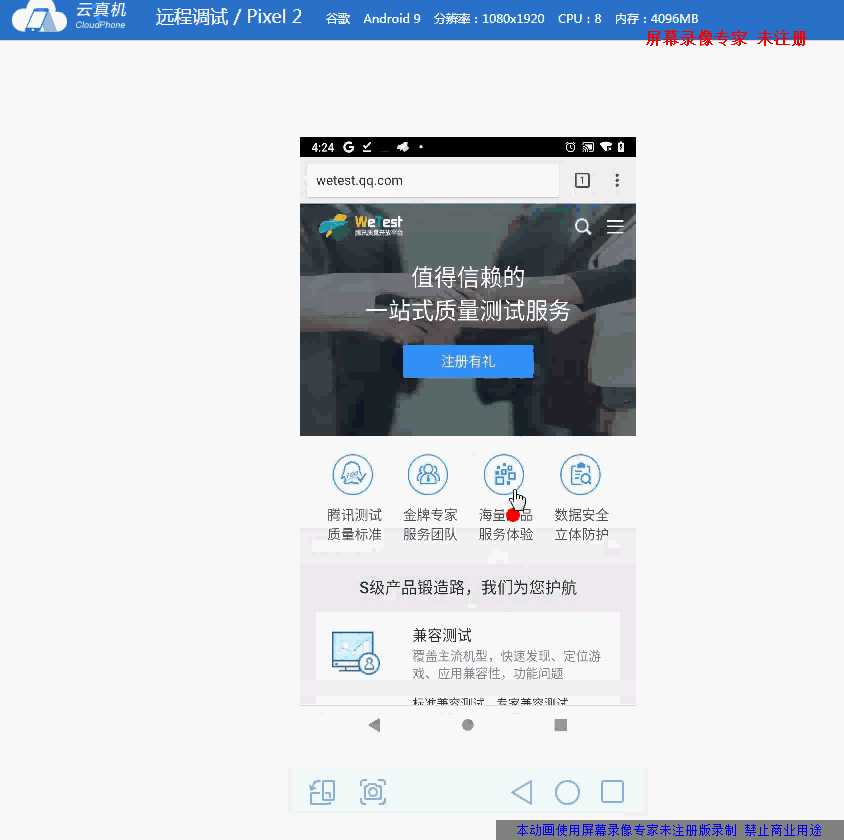
Task: Open the browser three-dot overflow menu
Action: tap(617, 180)
